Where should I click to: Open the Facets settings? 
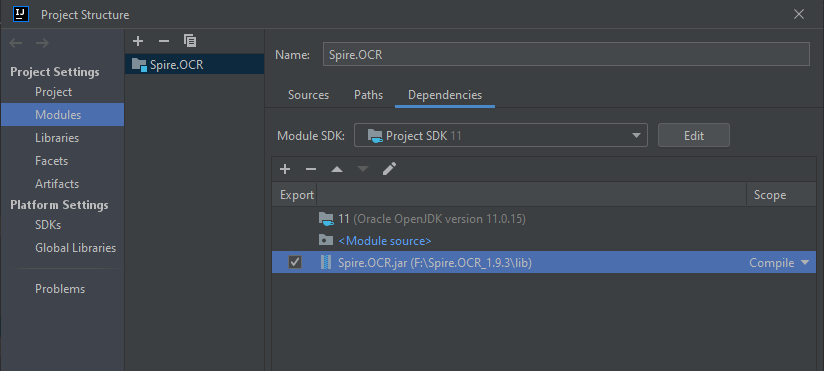point(52,161)
